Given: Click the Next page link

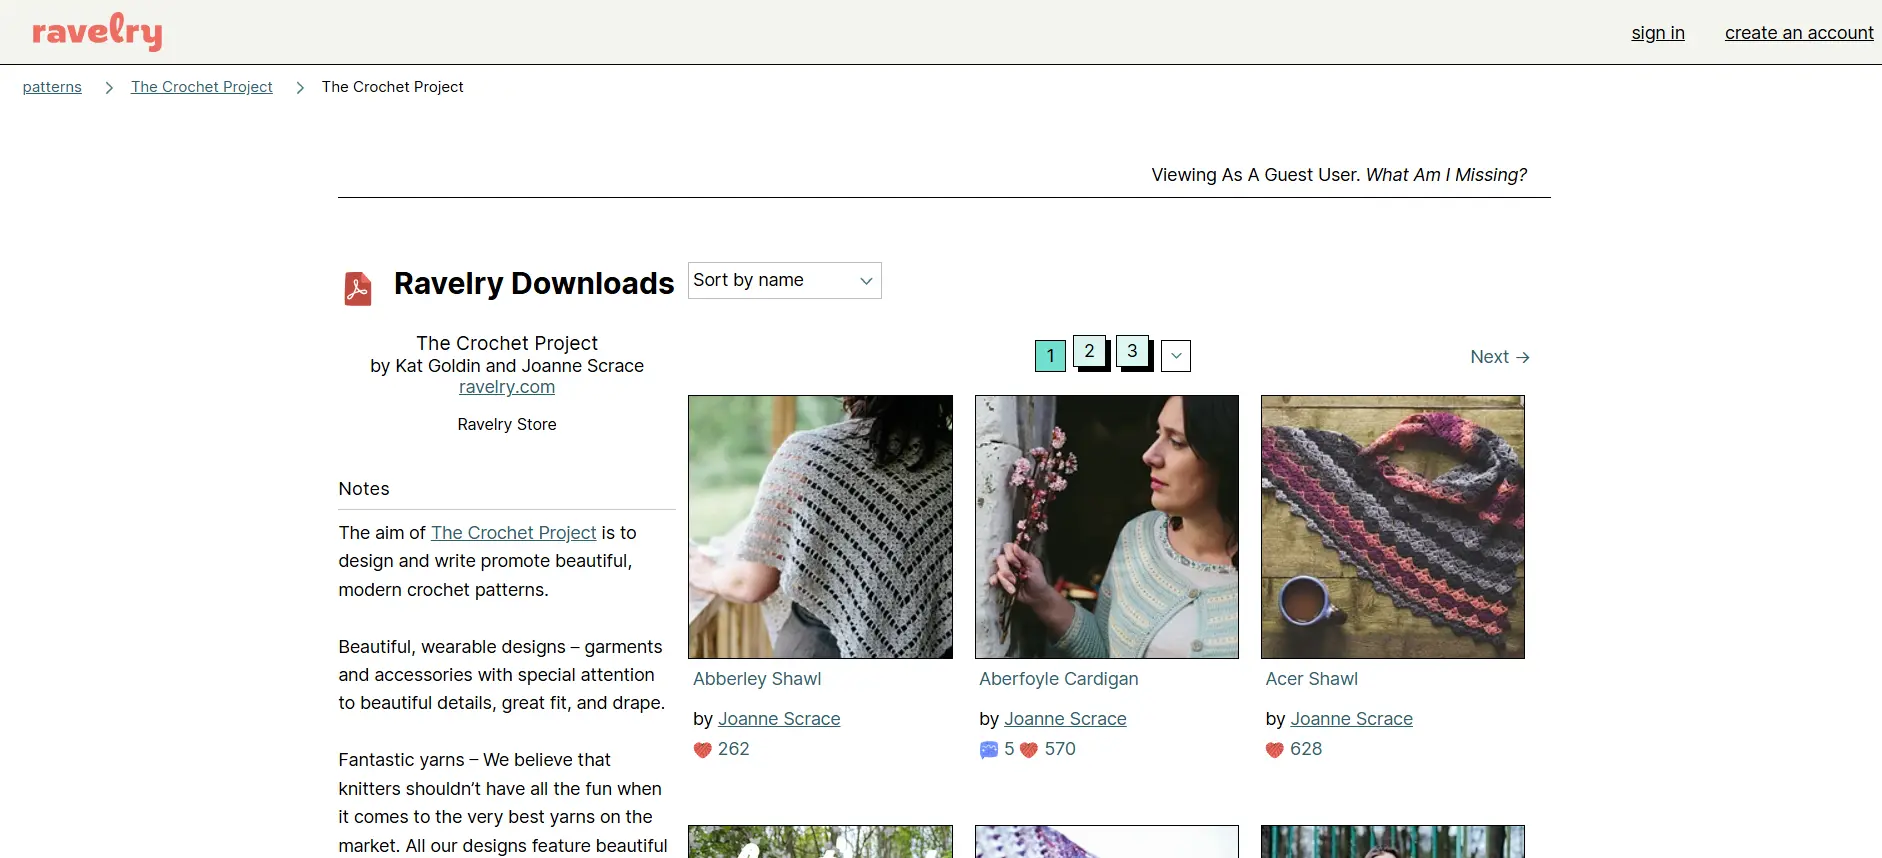Looking at the screenshot, I should click(1500, 357).
